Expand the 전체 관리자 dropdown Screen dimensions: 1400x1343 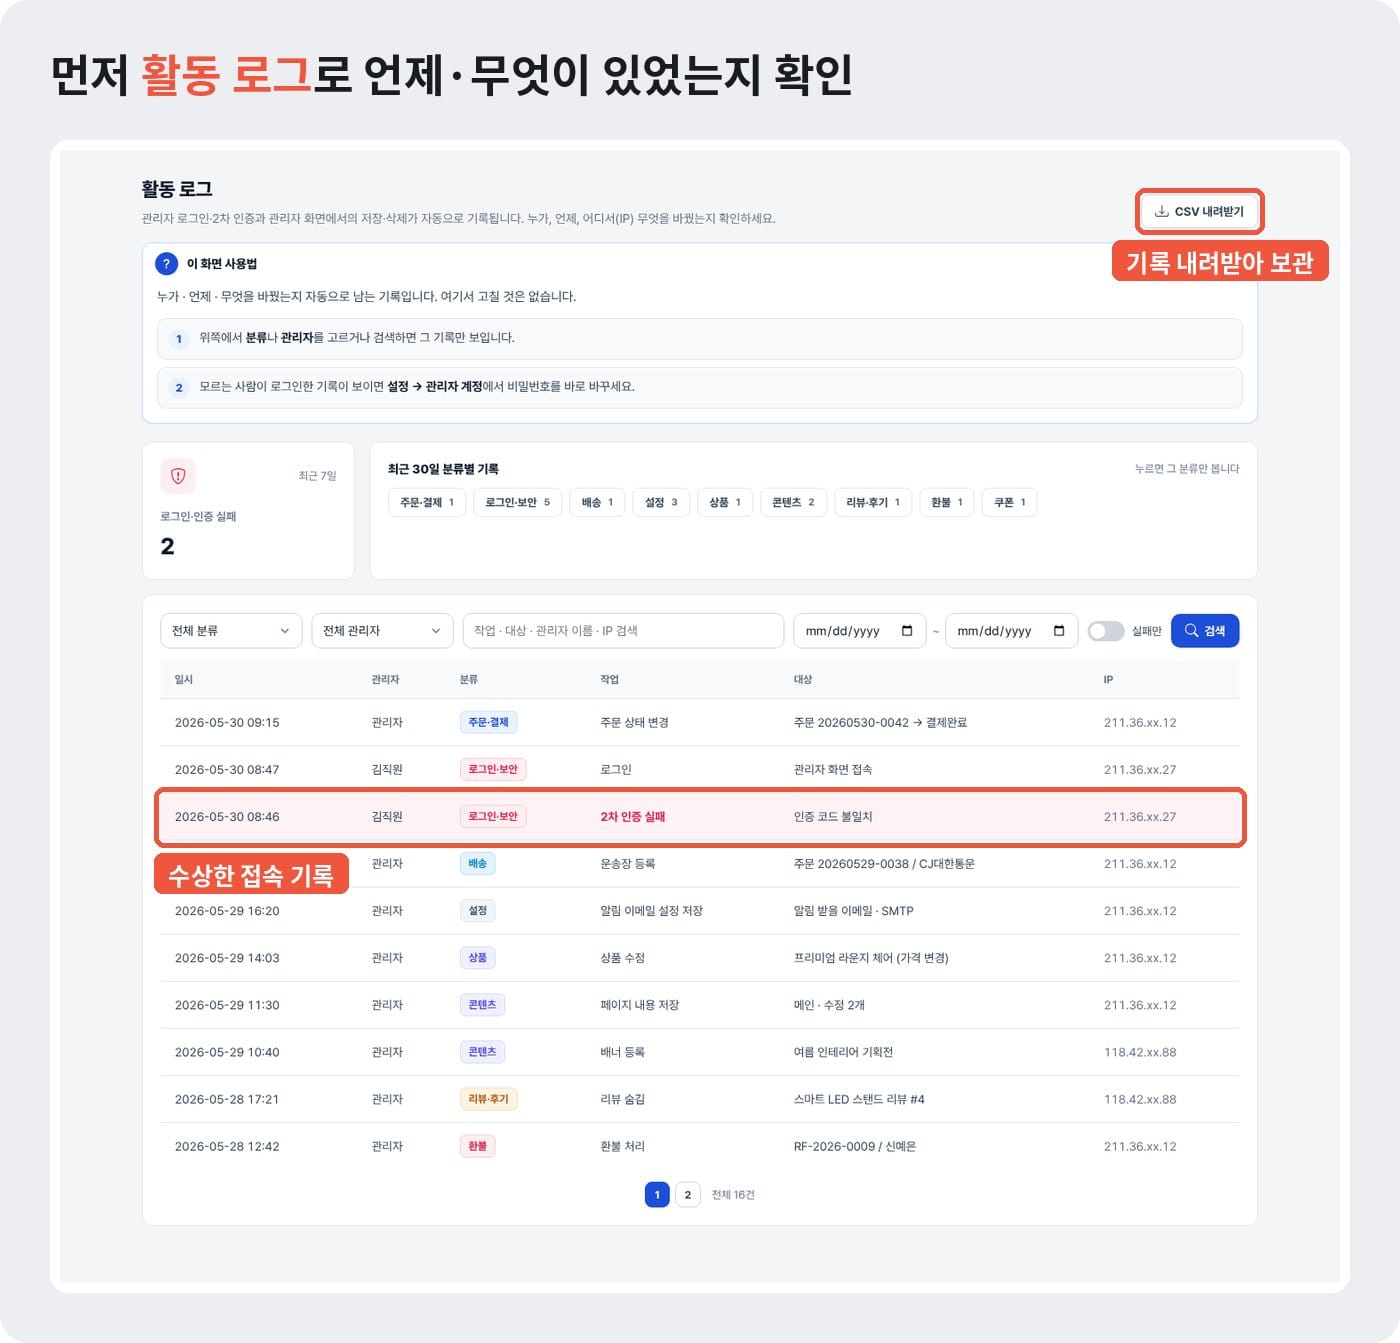[x=383, y=631]
